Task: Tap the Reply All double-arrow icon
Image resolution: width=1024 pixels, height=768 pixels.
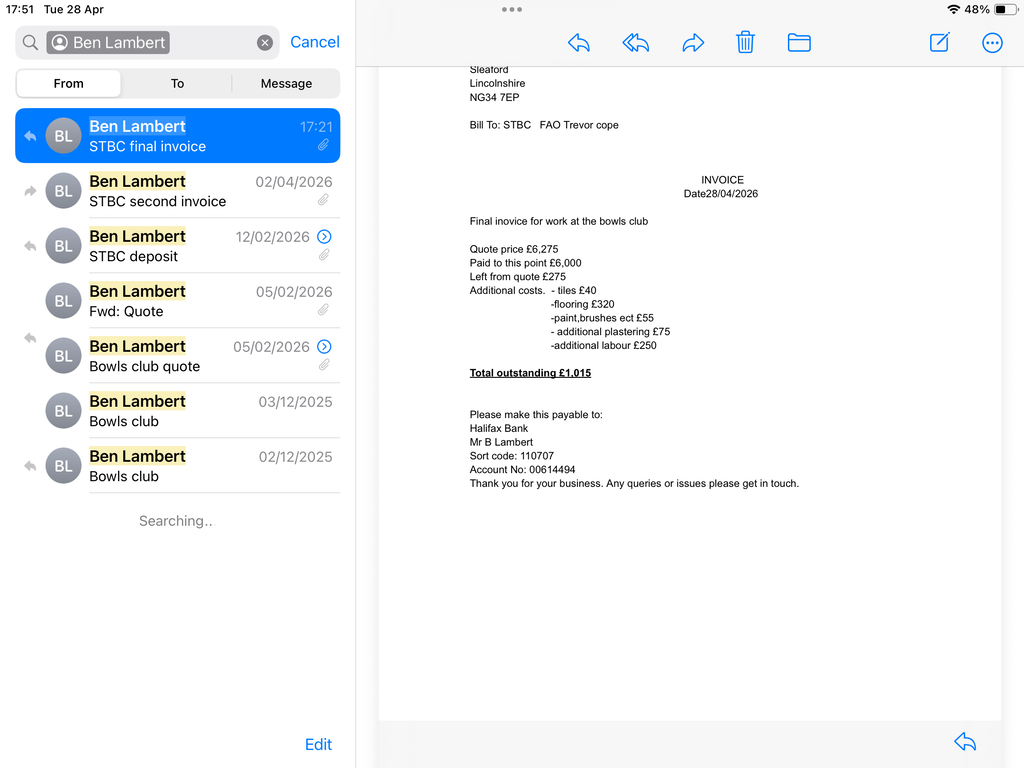Action: click(x=635, y=43)
